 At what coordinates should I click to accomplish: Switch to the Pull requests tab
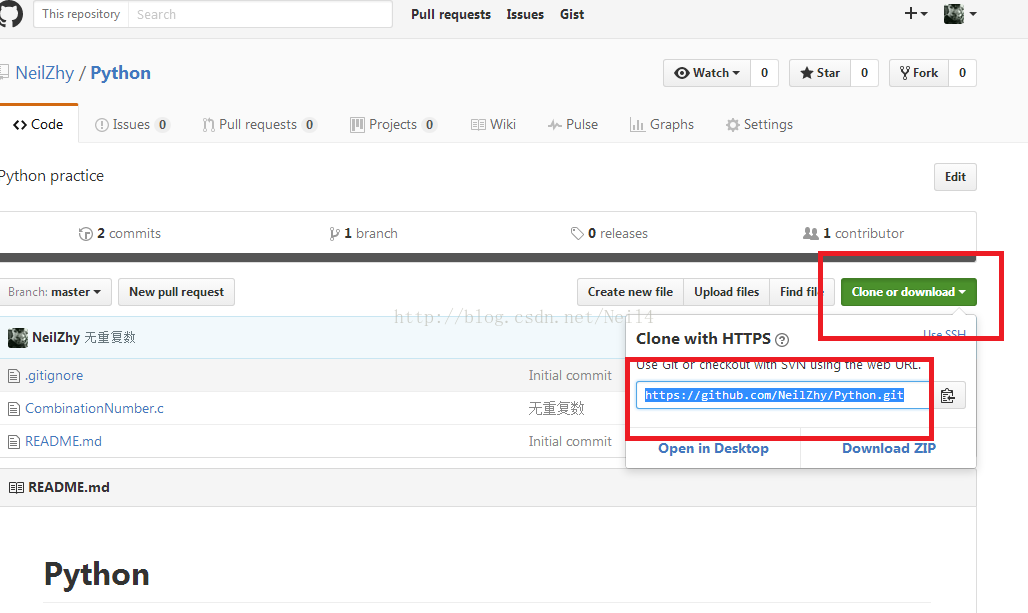click(259, 125)
